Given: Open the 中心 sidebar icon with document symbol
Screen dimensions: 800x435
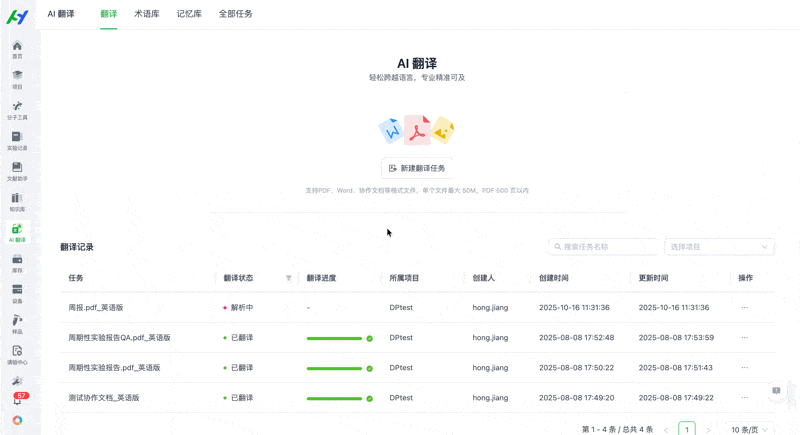Looking at the screenshot, I should tap(17, 355).
